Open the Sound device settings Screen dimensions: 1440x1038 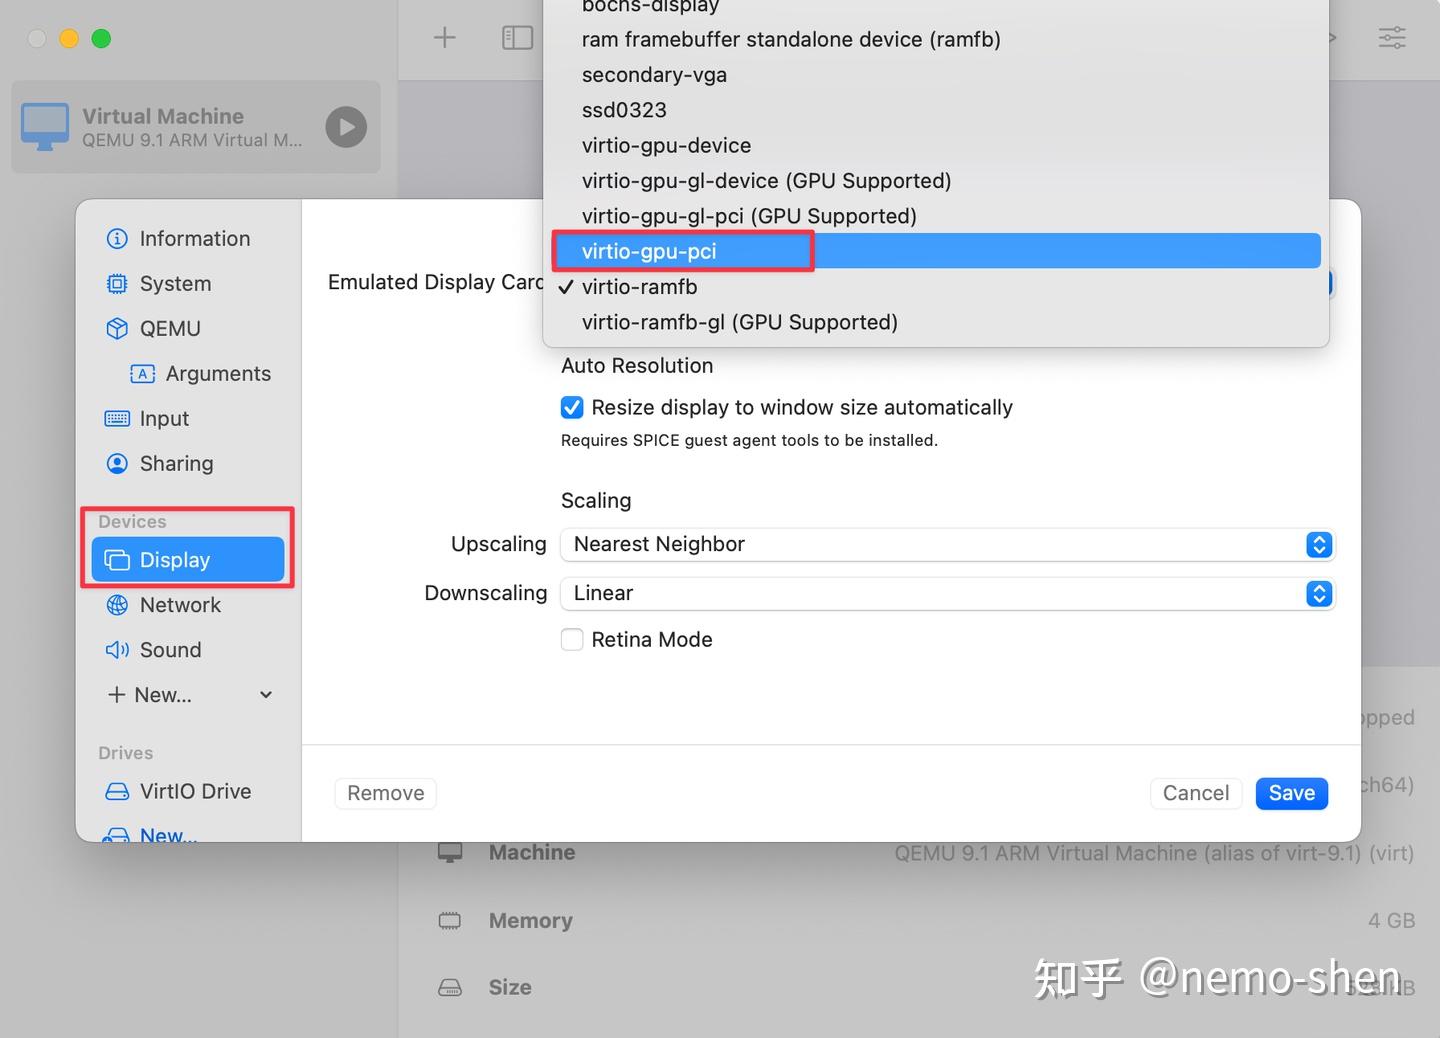click(x=170, y=649)
